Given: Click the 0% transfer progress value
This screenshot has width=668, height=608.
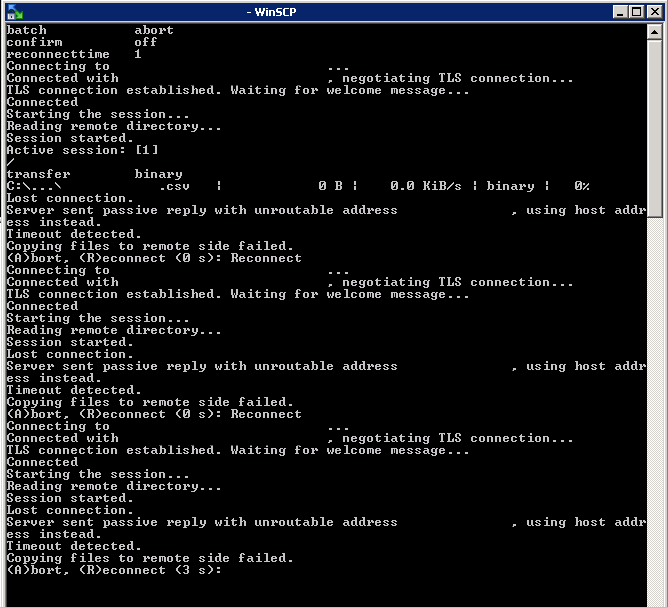Looking at the screenshot, I should tap(581, 186).
